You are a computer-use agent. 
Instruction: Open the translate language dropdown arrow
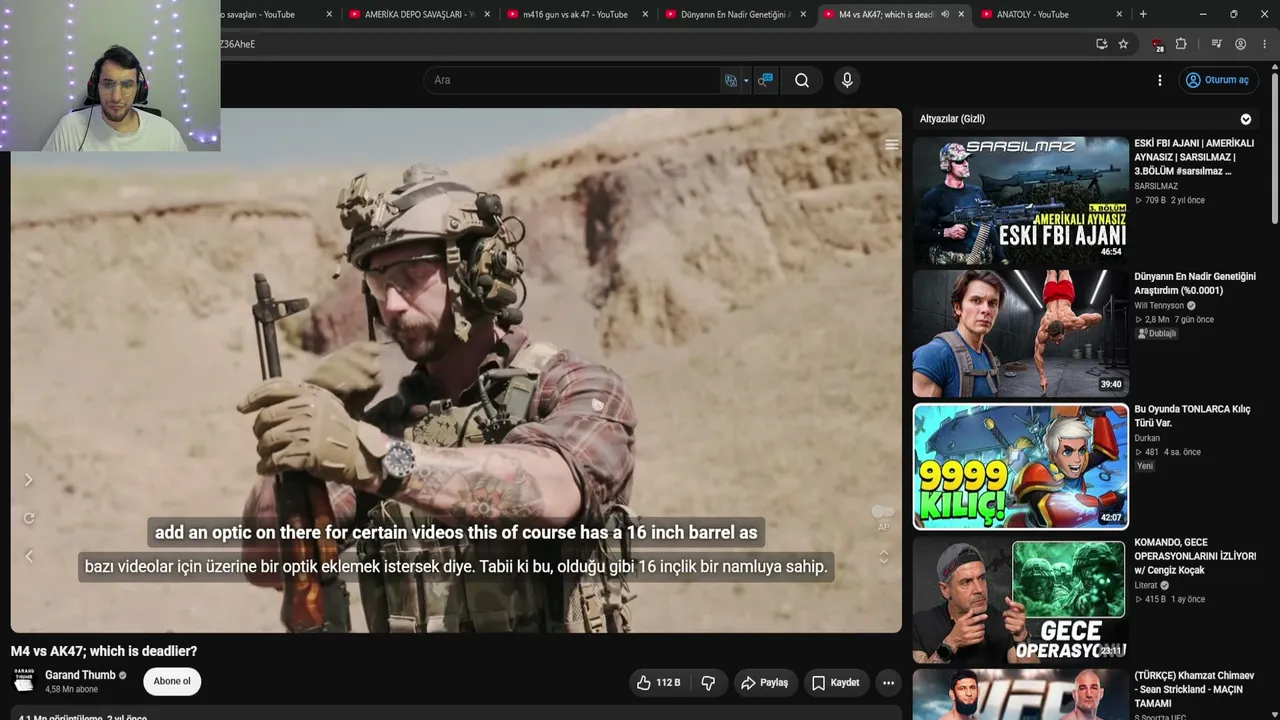coord(746,81)
